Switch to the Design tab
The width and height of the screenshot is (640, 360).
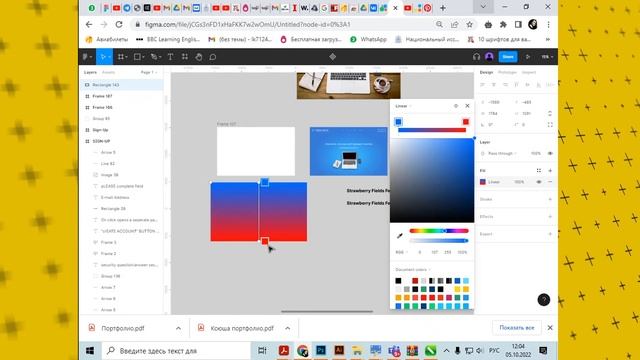486,72
